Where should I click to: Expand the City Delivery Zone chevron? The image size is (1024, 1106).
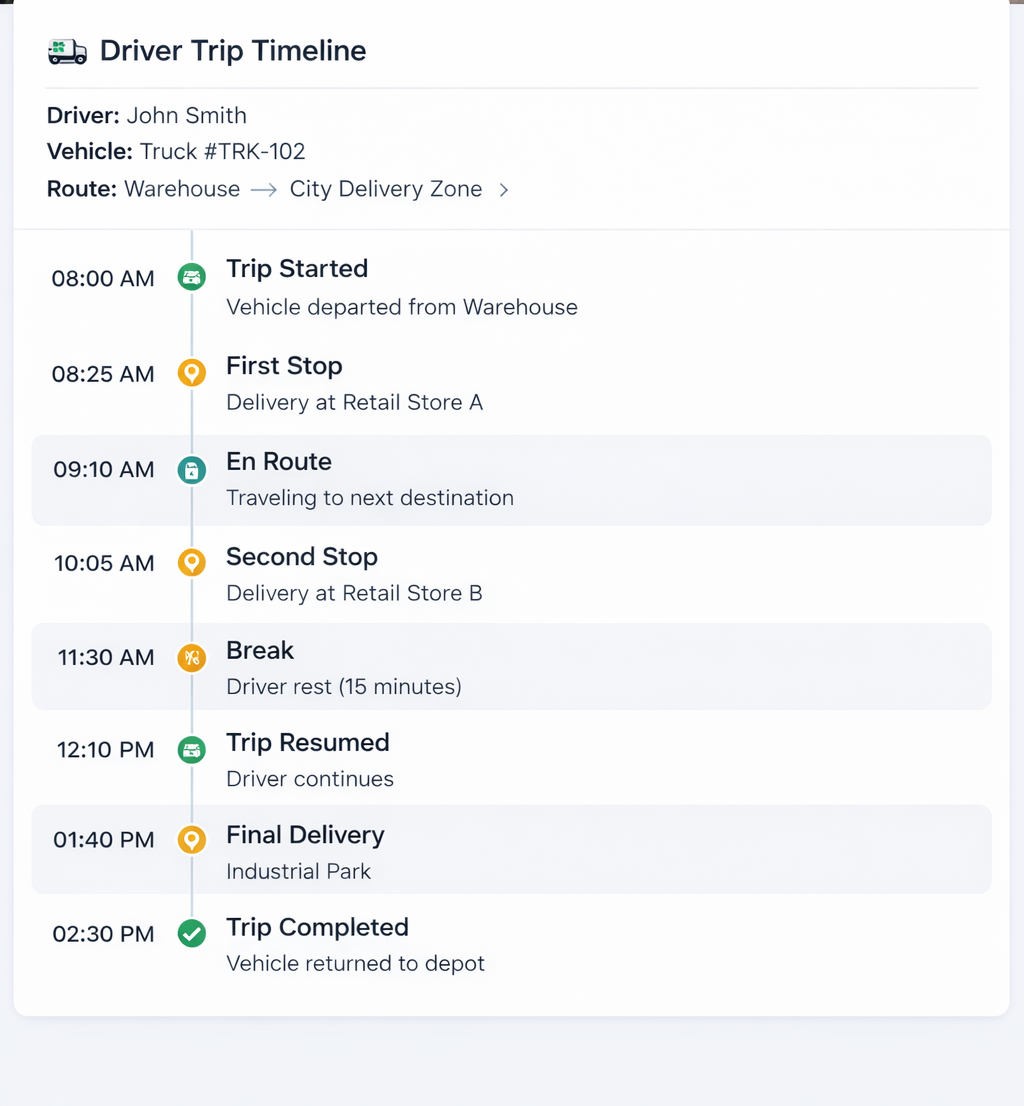[x=503, y=189]
